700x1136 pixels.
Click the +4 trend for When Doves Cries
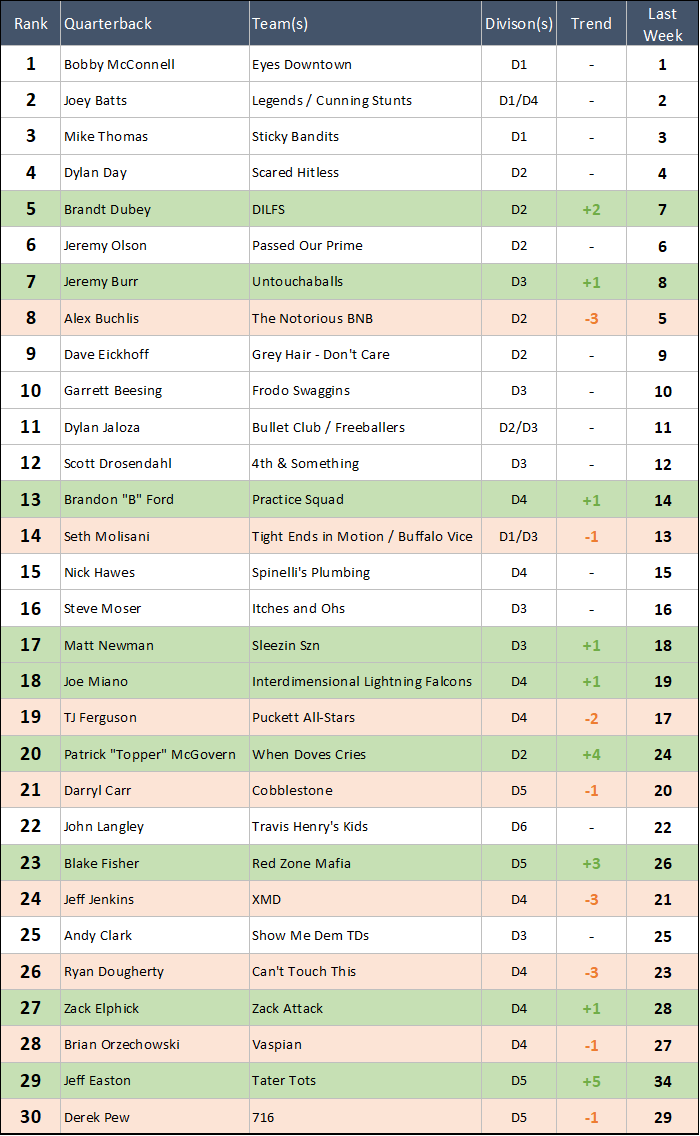click(x=591, y=755)
